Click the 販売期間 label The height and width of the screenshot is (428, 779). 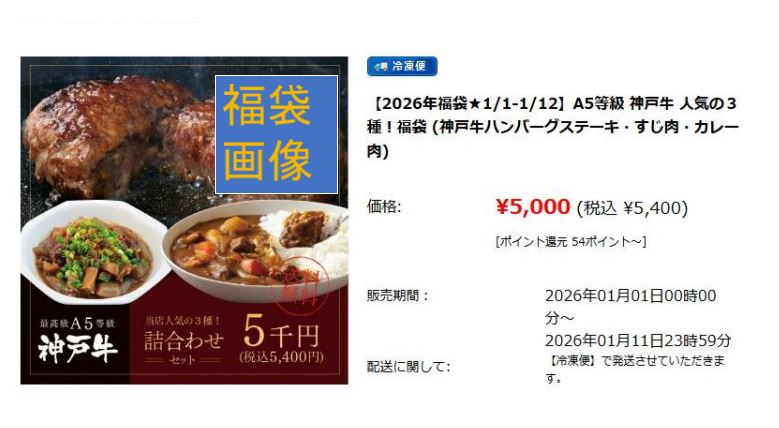coord(397,295)
